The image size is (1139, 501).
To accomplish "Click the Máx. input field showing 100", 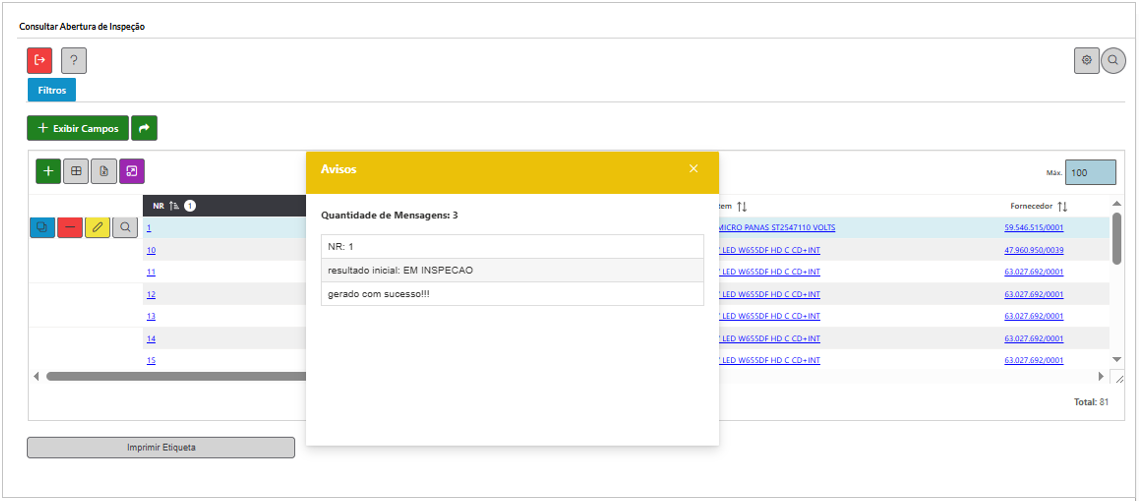I will pos(1089,173).
